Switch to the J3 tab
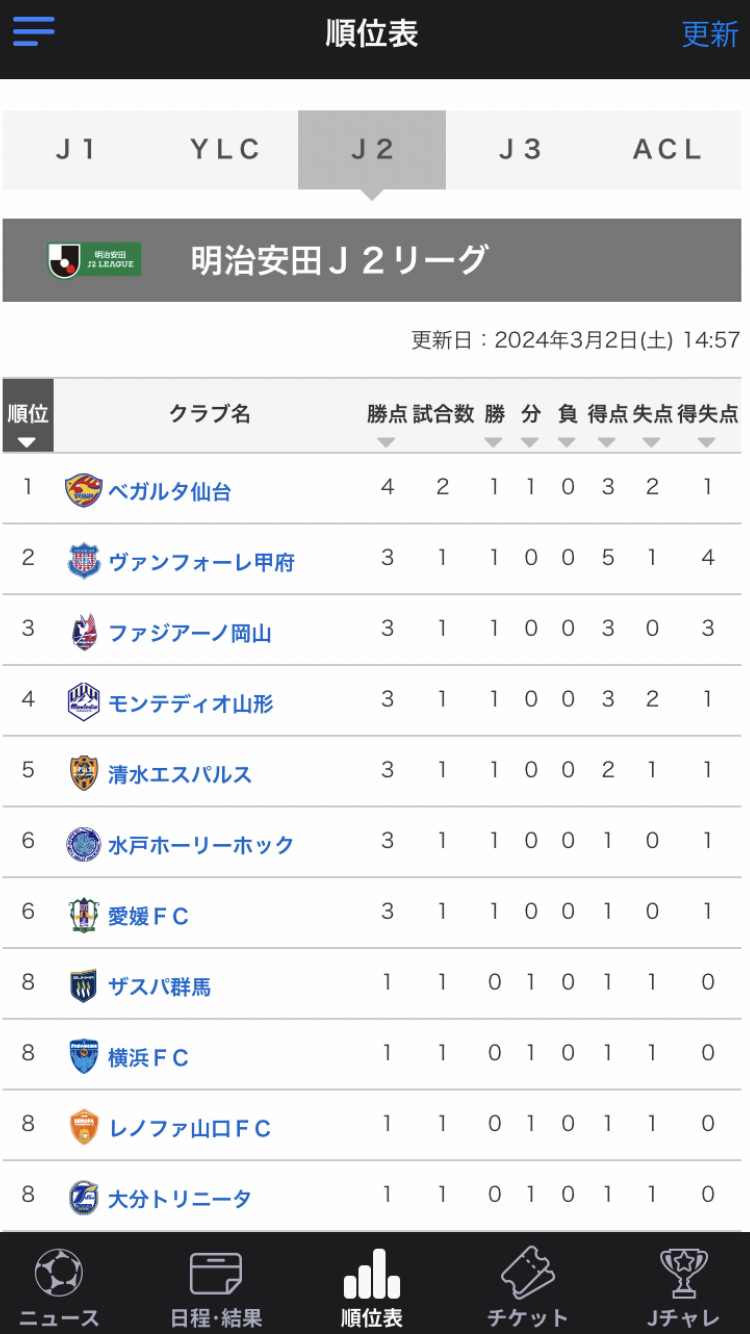The width and height of the screenshot is (750, 1334). click(x=520, y=149)
